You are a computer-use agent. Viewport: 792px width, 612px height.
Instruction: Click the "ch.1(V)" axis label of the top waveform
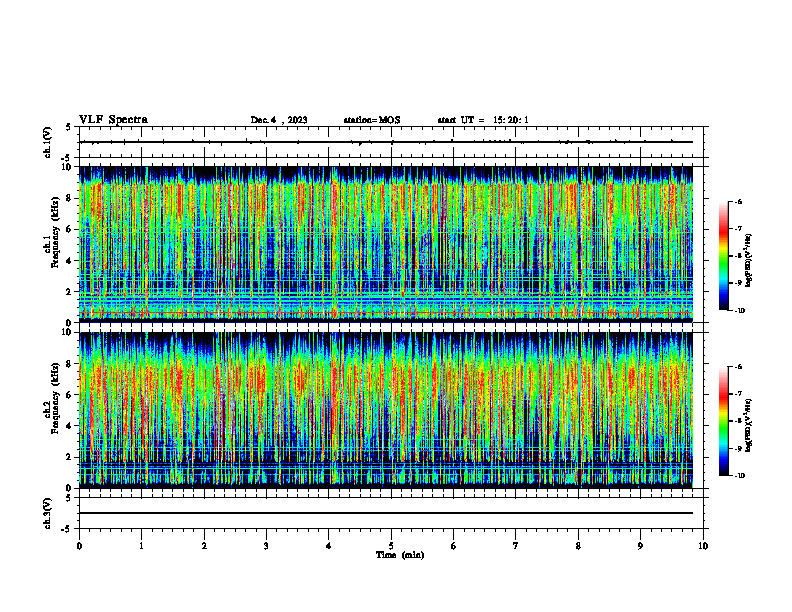47,142
